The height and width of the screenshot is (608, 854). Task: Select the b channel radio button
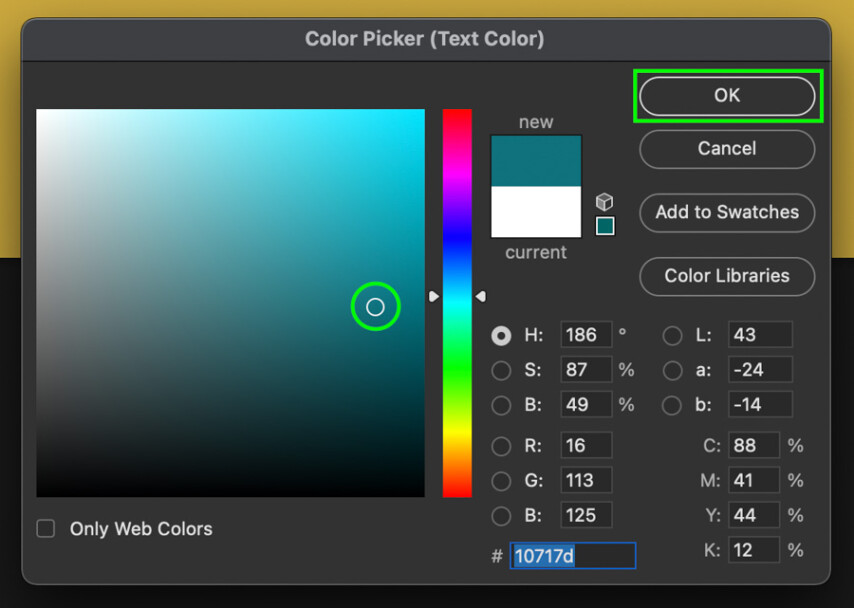[x=671, y=405]
